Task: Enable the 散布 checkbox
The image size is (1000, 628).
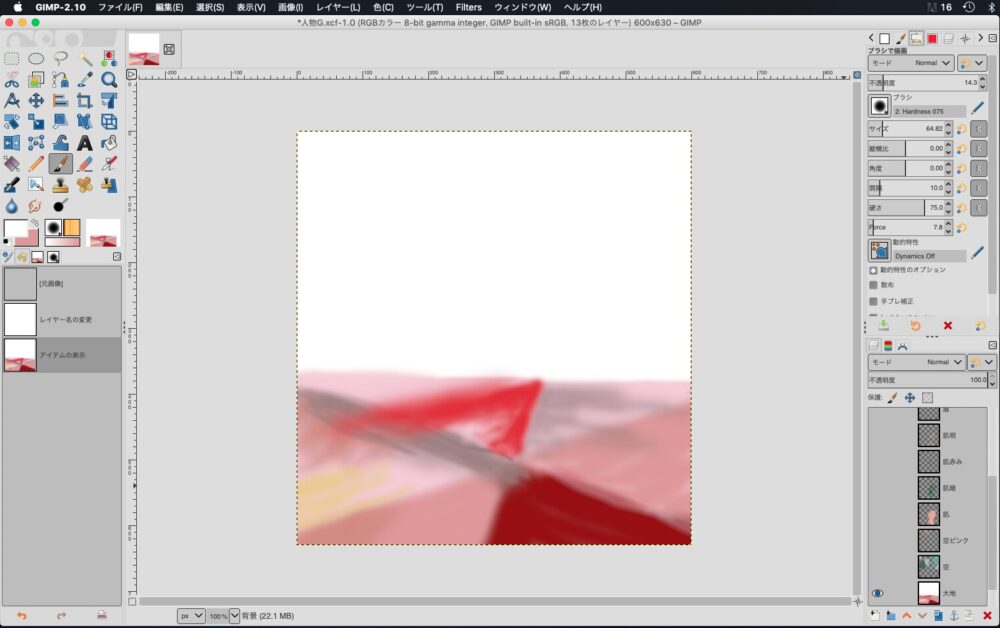Action: tap(873, 285)
